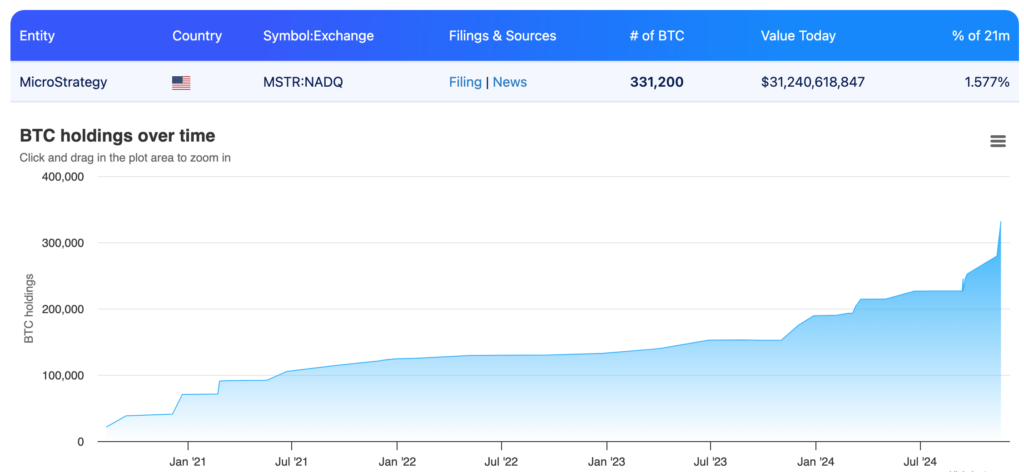Click the Jan '24 x-axis label
The height and width of the screenshot is (472, 1024).
coord(815,462)
